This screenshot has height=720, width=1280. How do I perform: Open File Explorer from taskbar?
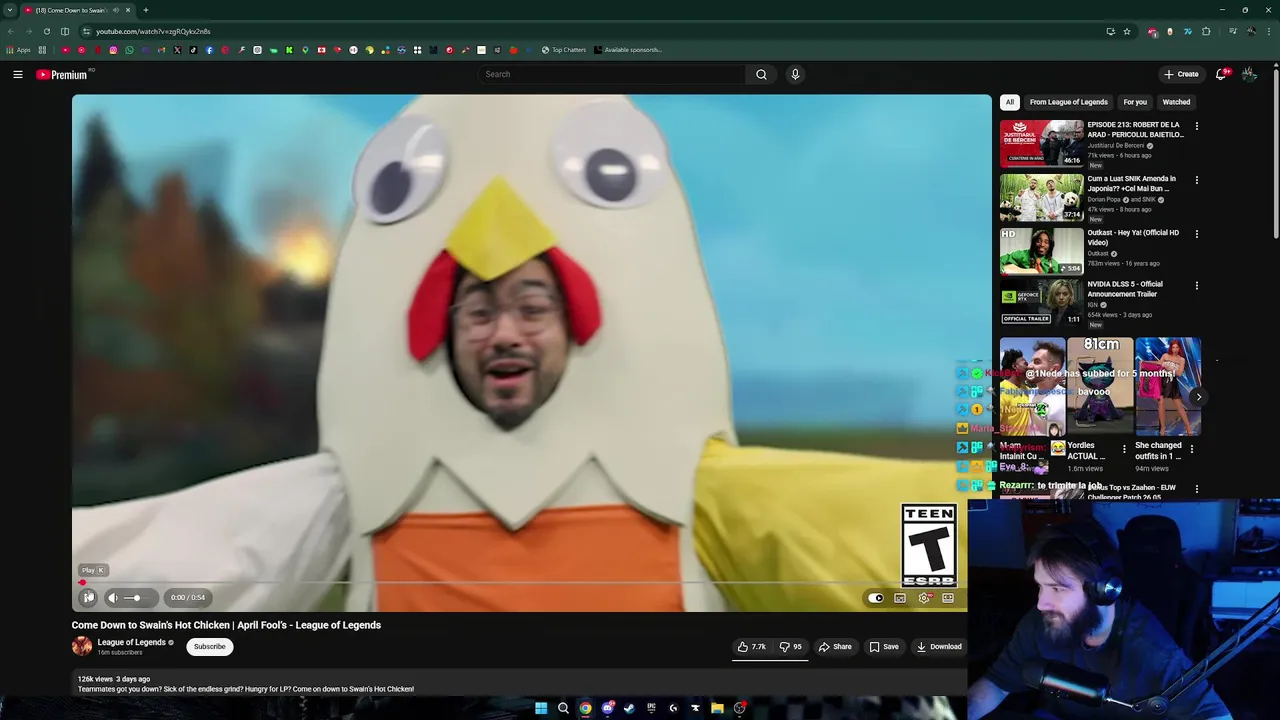[717, 708]
